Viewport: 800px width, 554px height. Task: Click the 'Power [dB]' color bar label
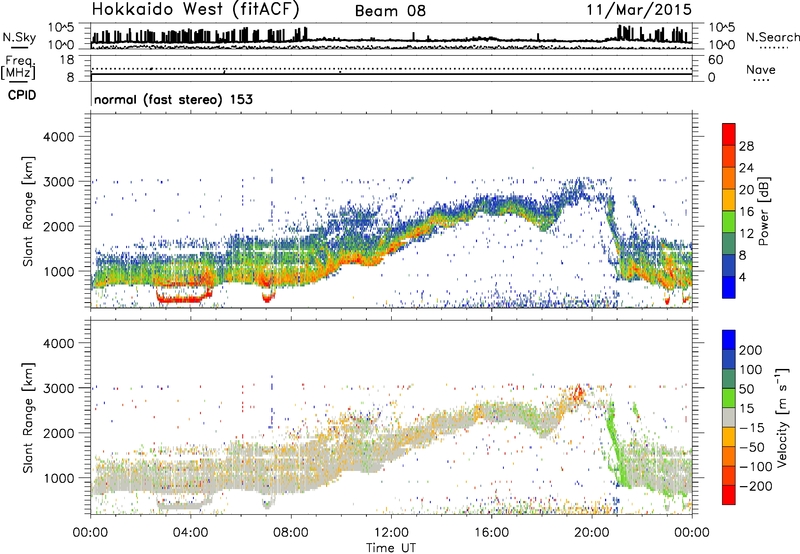pos(763,211)
